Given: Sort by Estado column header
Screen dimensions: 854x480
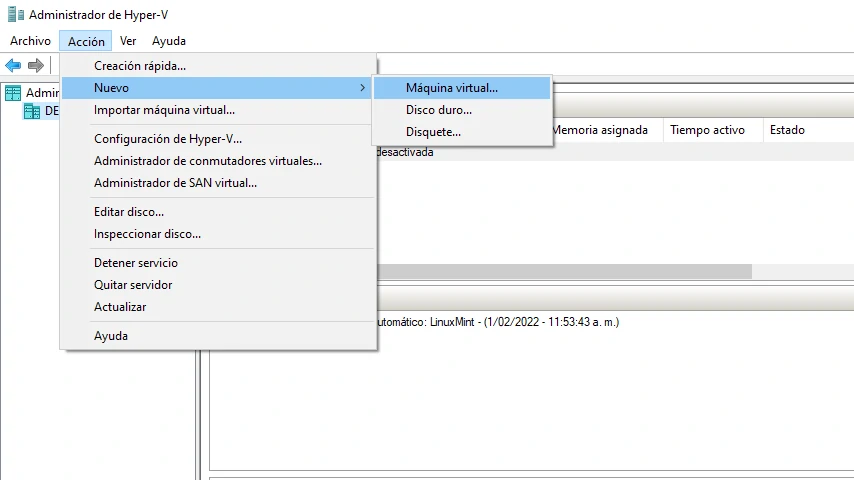Looking at the screenshot, I should point(808,130).
